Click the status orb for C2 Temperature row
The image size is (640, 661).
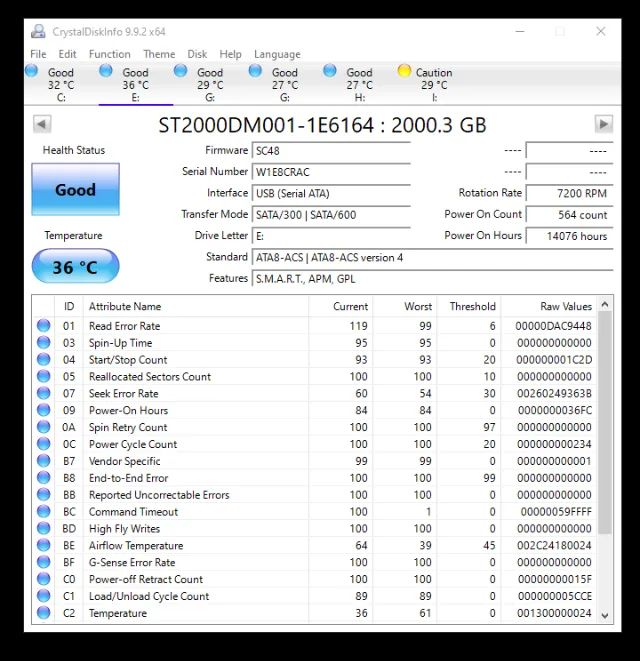(43, 612)
